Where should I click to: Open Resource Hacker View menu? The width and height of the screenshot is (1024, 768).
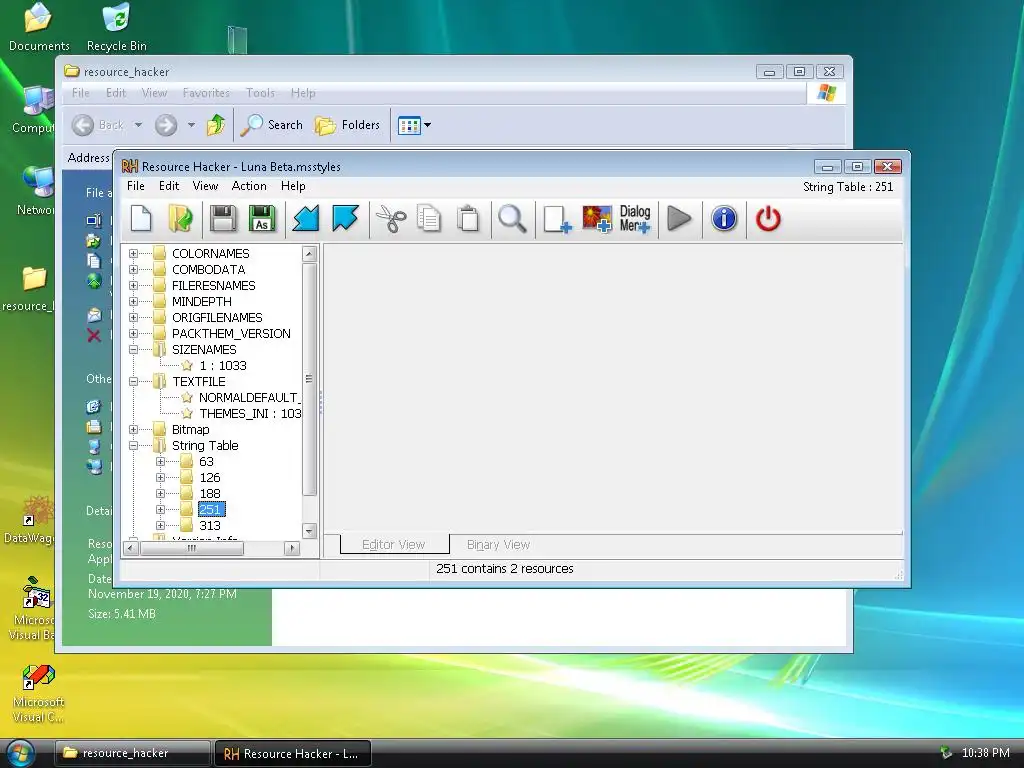205,186
